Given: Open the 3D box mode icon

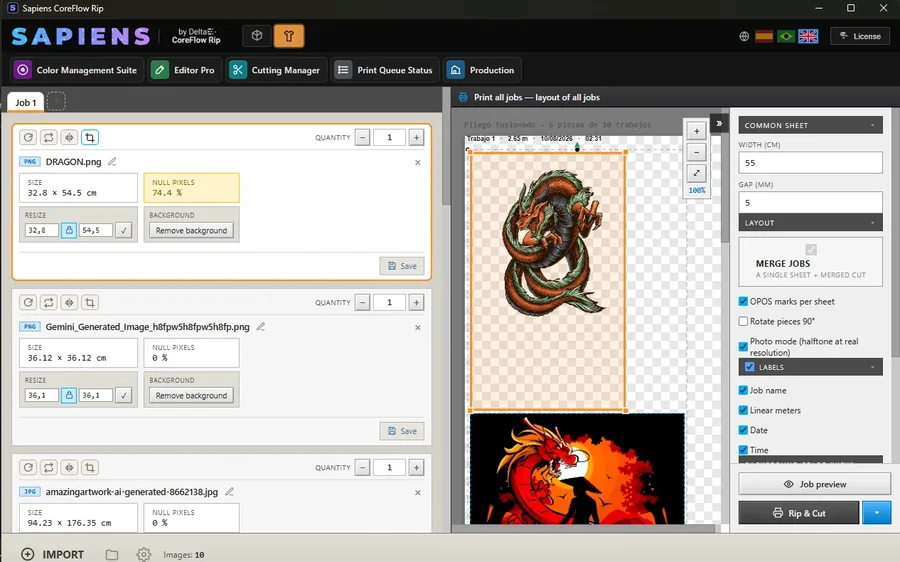Looking at the screenshot, I should (257, 36).
